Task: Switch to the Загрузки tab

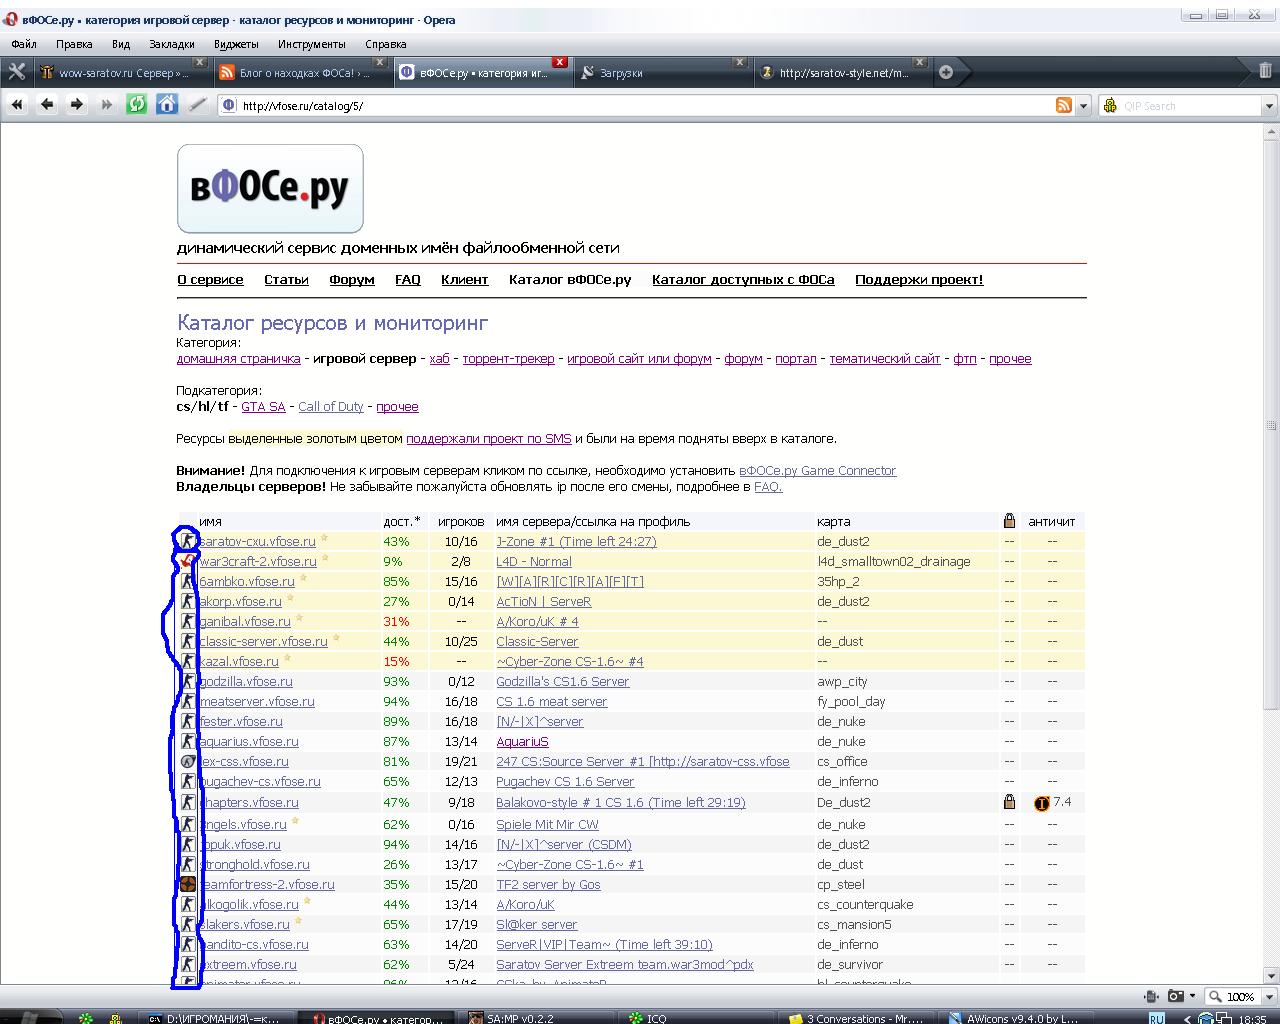Action: tap(661, 73)
